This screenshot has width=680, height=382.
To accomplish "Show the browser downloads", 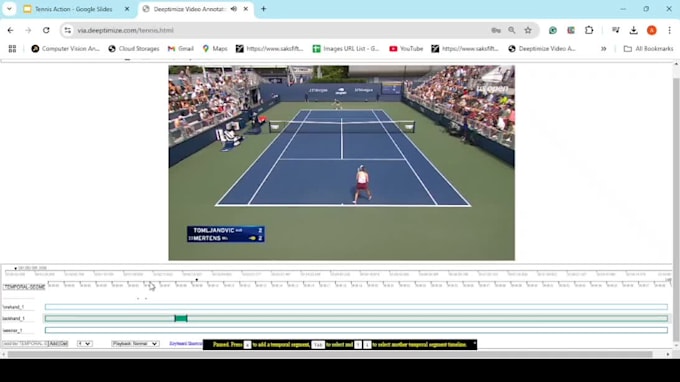I will click(x=634, y=30).
